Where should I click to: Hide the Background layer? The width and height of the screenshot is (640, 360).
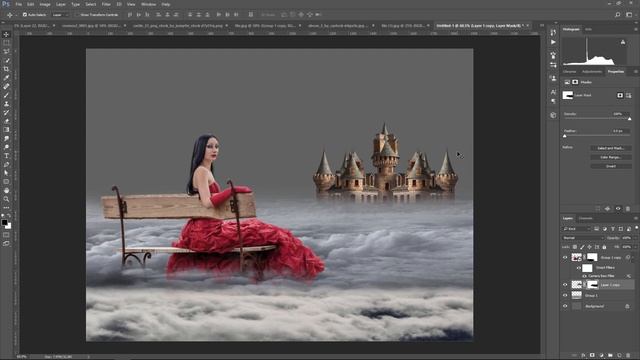(x=565, y=306)
